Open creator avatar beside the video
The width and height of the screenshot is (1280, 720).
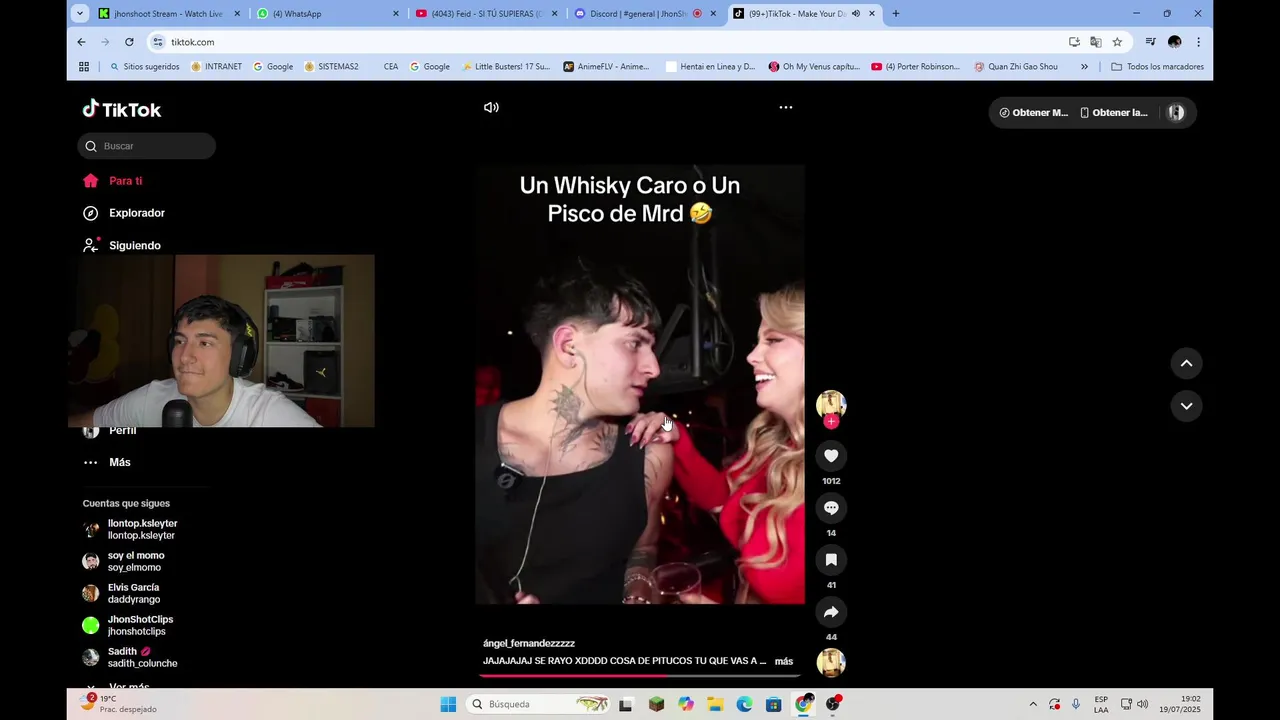[x=831, y=403]
